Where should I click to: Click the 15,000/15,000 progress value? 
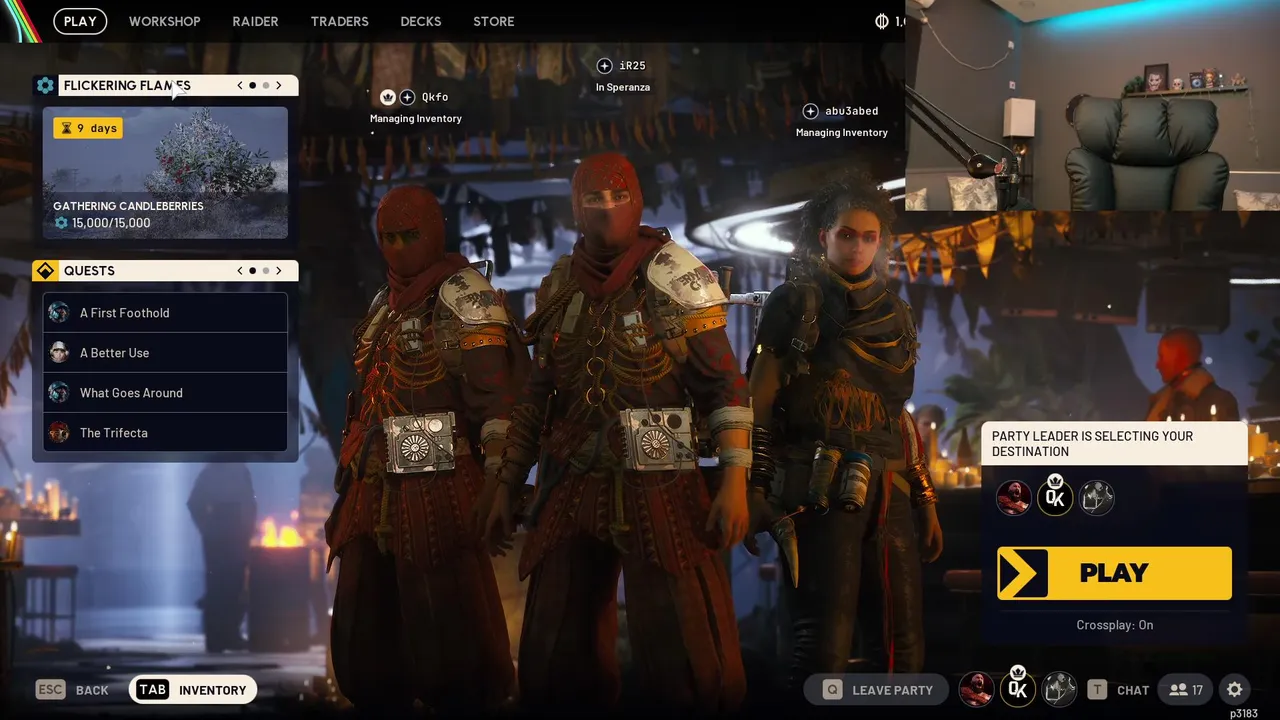pos(111,223)
